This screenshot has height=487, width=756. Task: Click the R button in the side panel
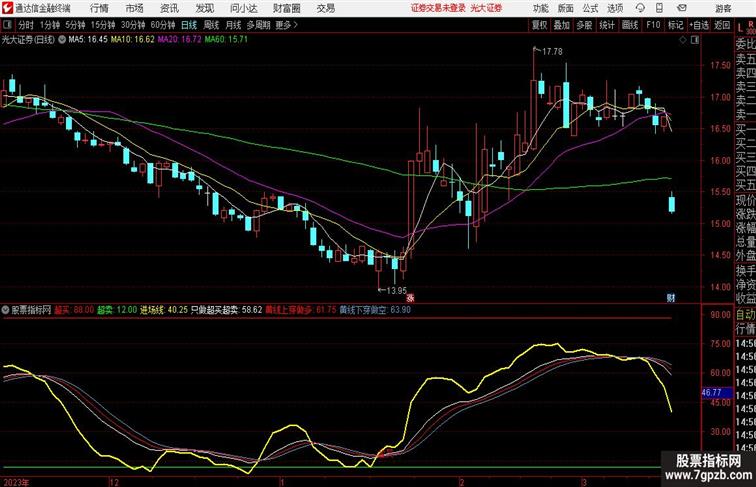point(751,24)
